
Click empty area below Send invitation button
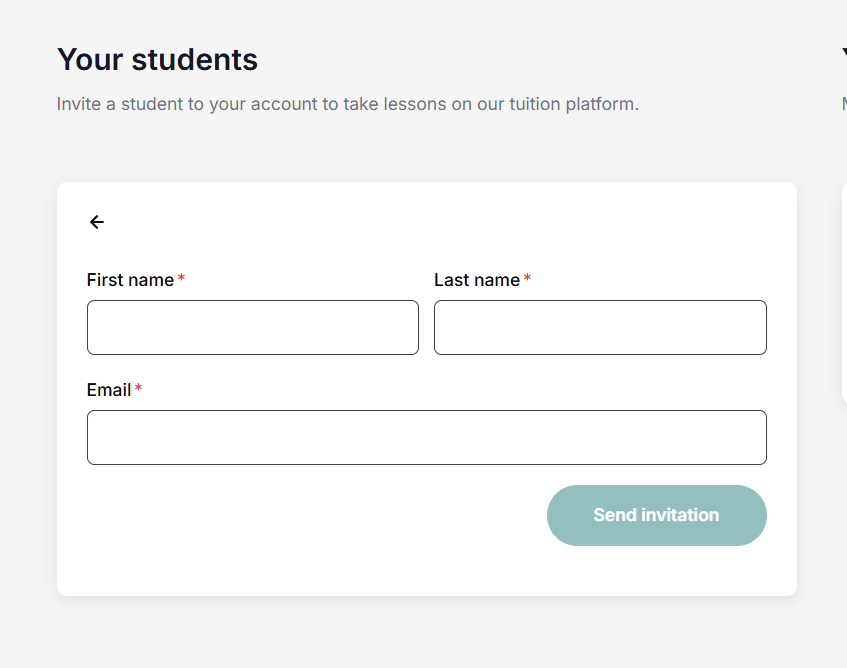pyautogui.click(x=656, y=572)
